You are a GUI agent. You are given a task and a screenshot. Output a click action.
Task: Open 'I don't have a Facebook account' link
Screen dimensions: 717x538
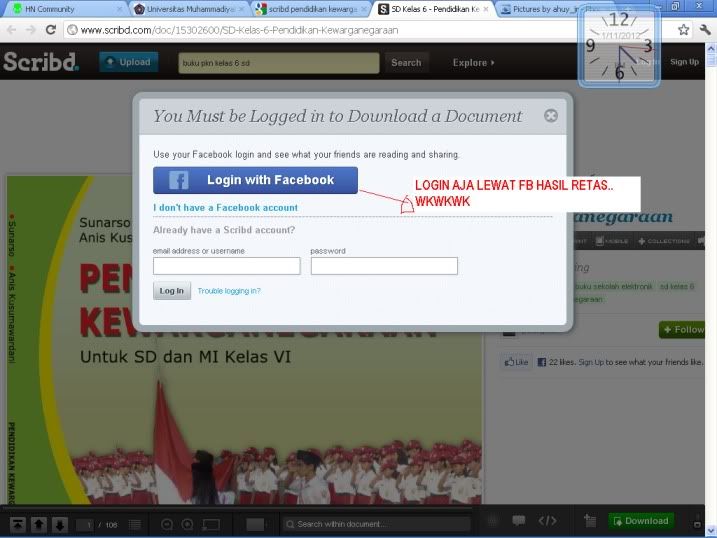[225, 208]
